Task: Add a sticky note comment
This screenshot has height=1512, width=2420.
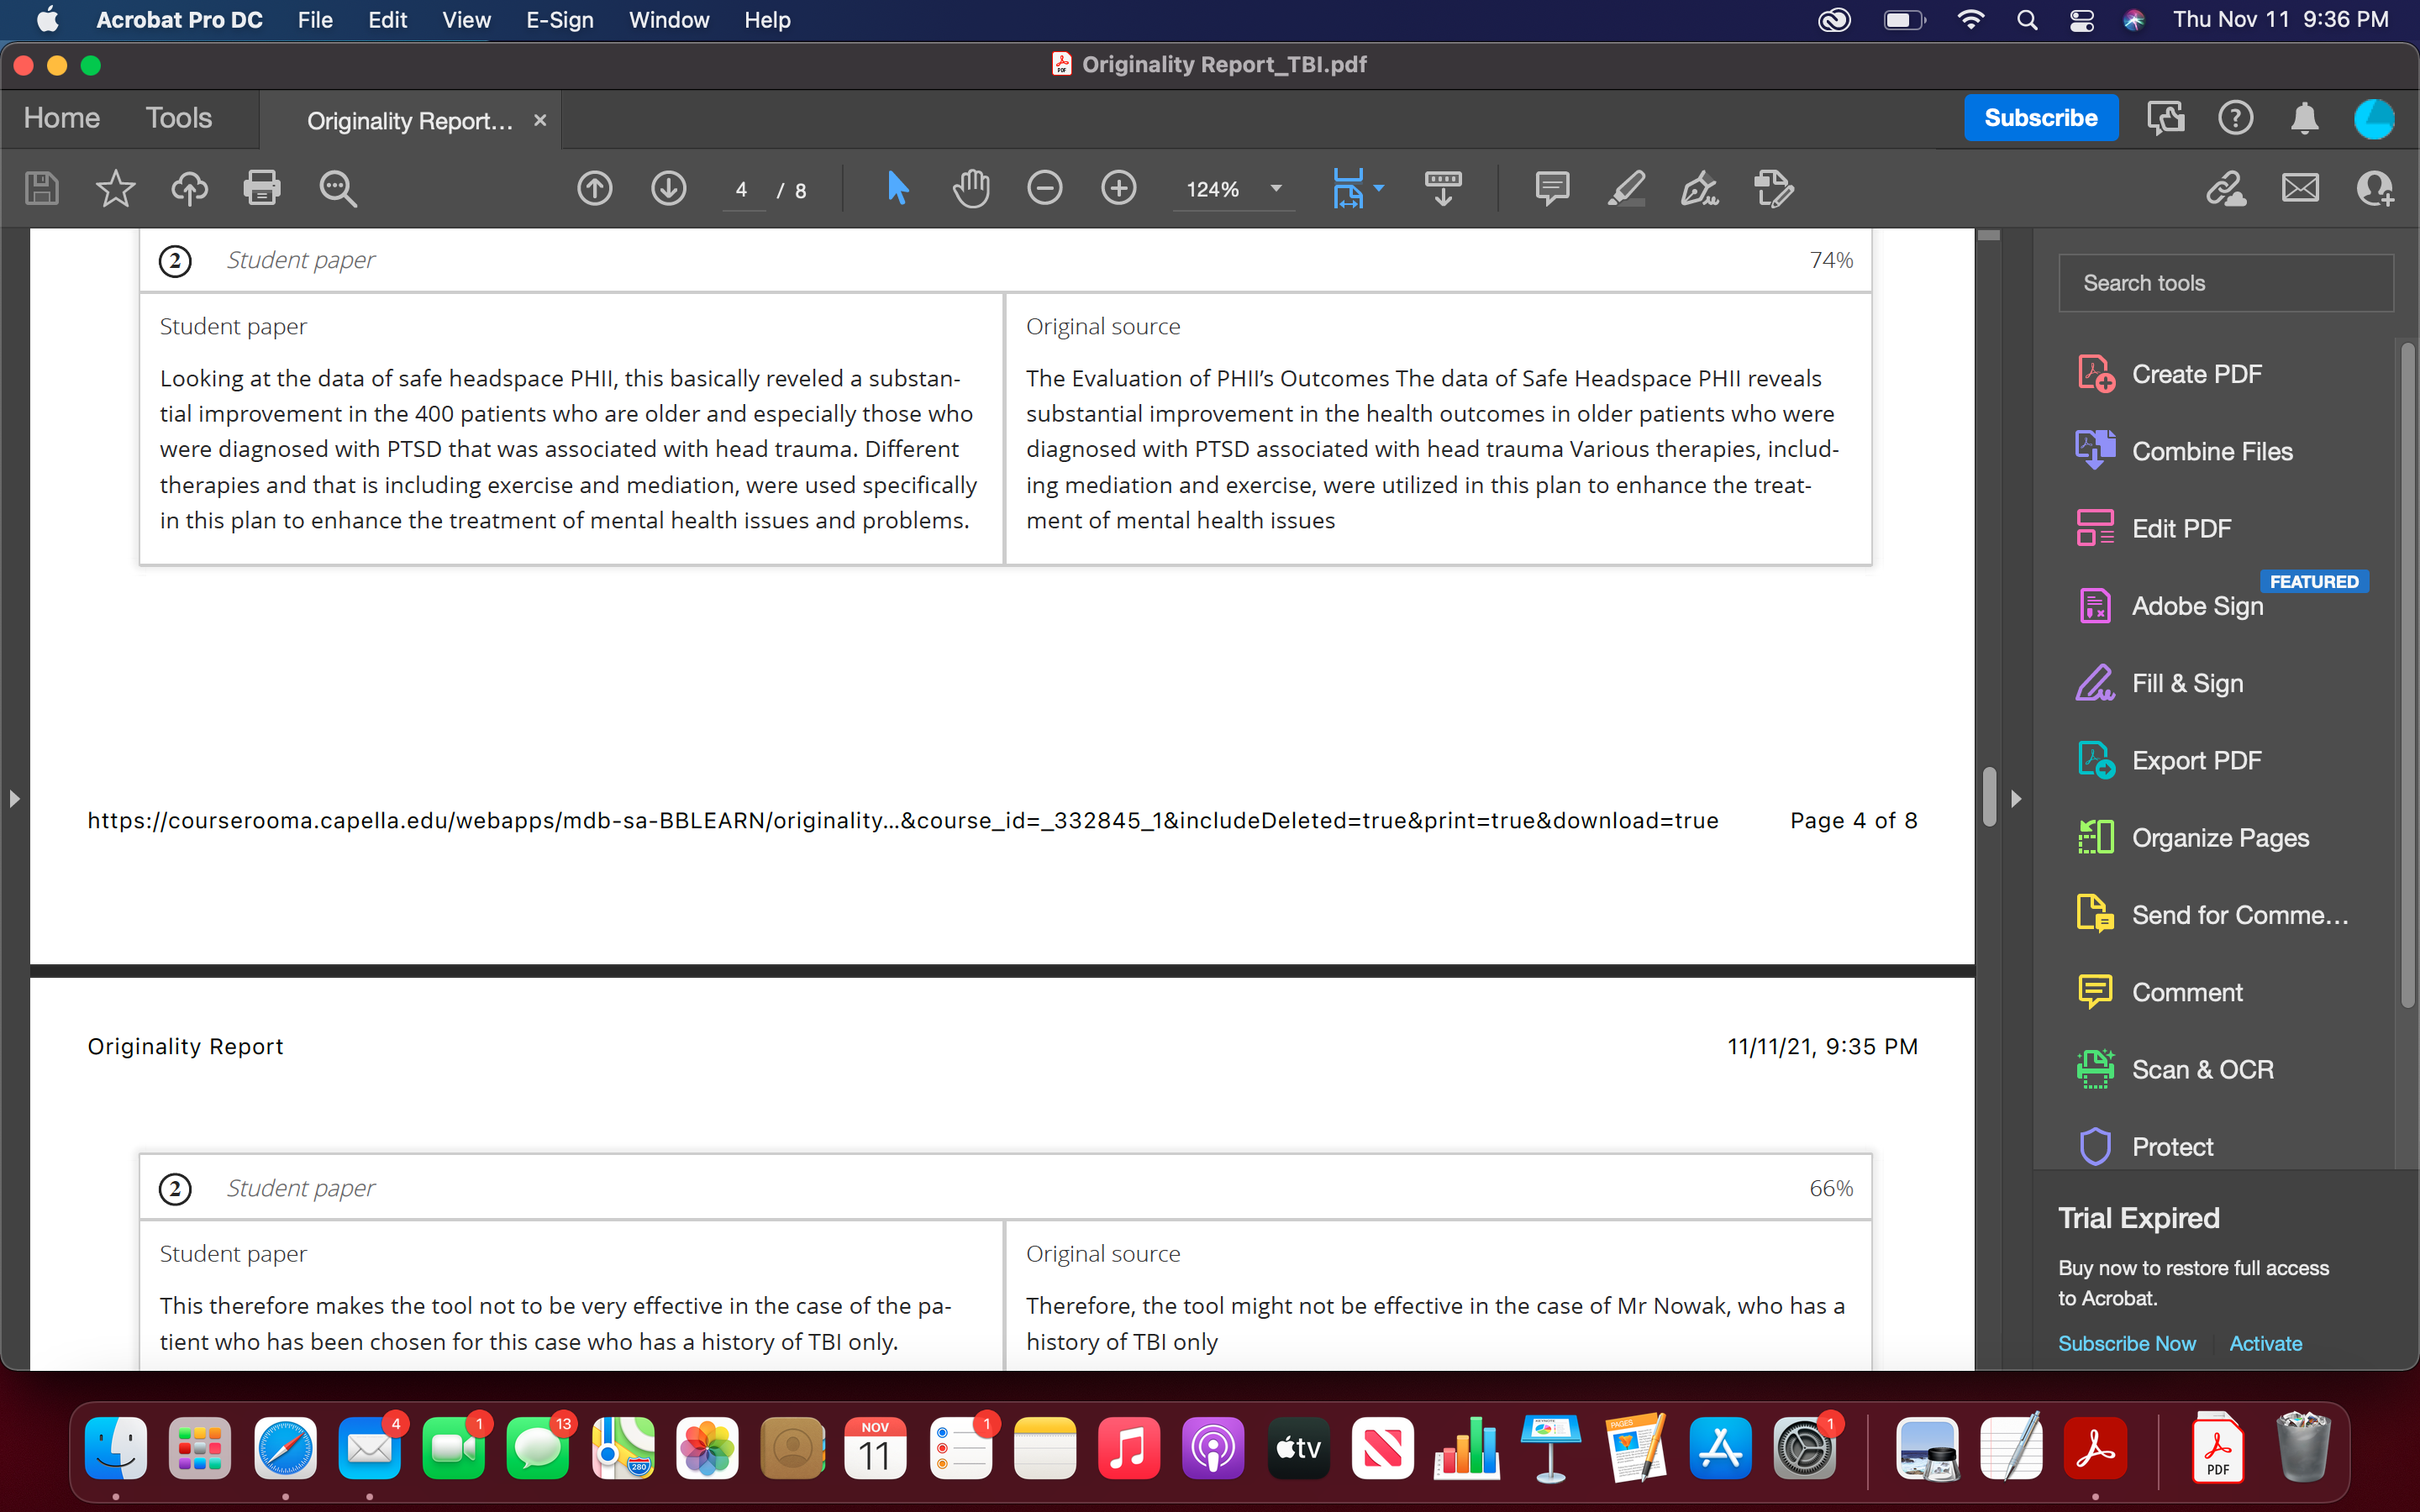Action: tap(1552, 188)
